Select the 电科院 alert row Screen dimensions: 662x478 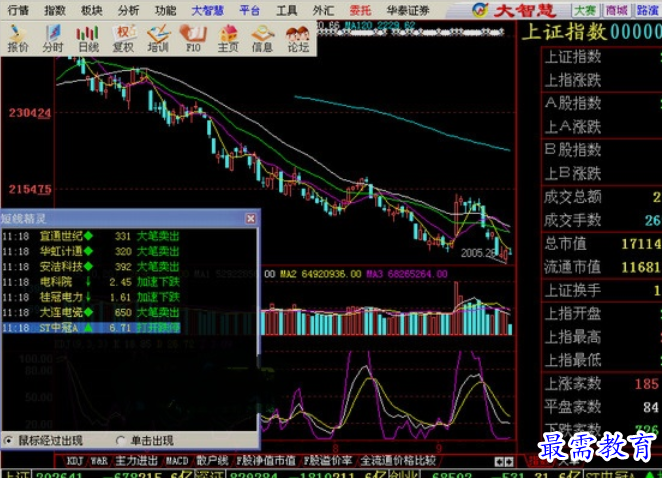[91, 282]
